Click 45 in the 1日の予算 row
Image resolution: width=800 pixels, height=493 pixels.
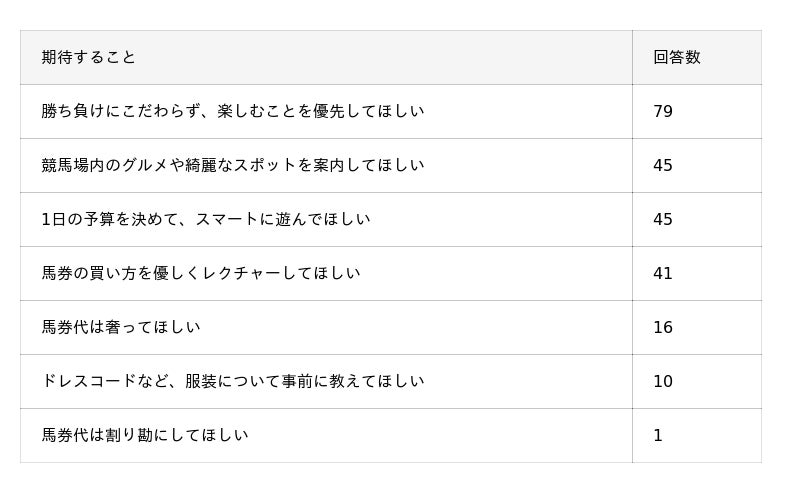[x=663, y=220]
